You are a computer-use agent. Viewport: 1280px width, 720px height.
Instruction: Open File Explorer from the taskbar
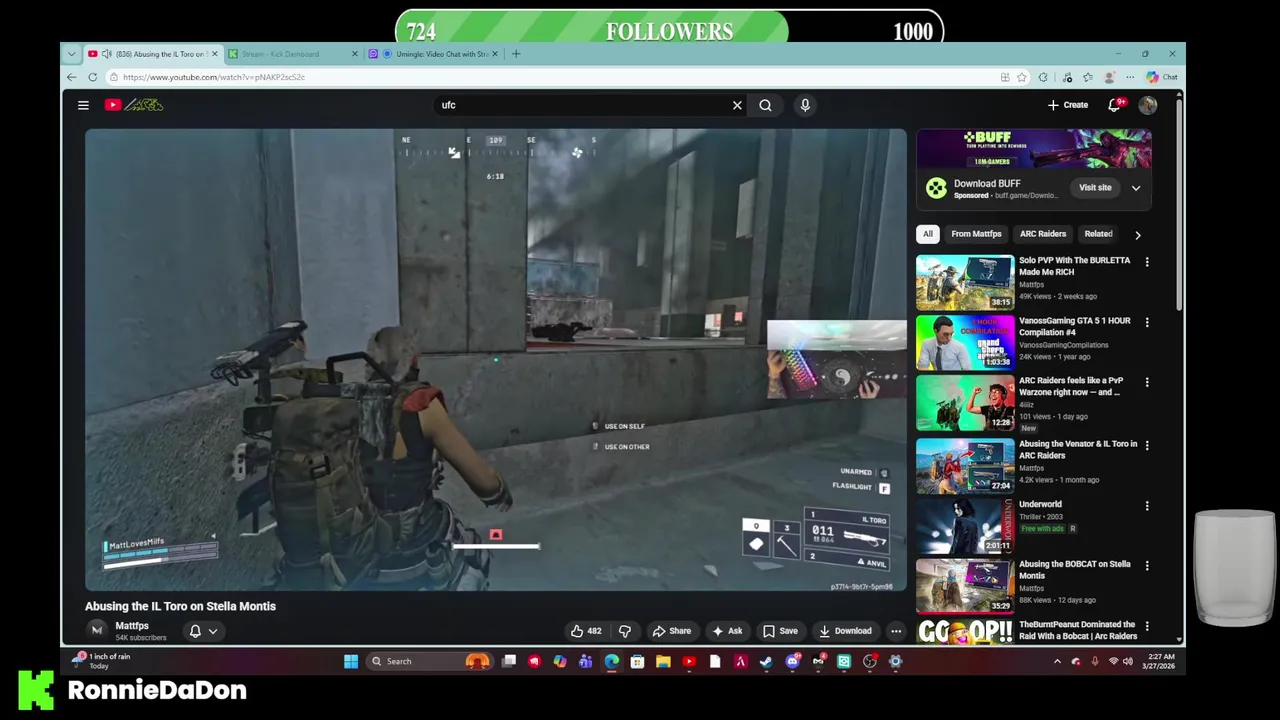click(x=663, y=661)
